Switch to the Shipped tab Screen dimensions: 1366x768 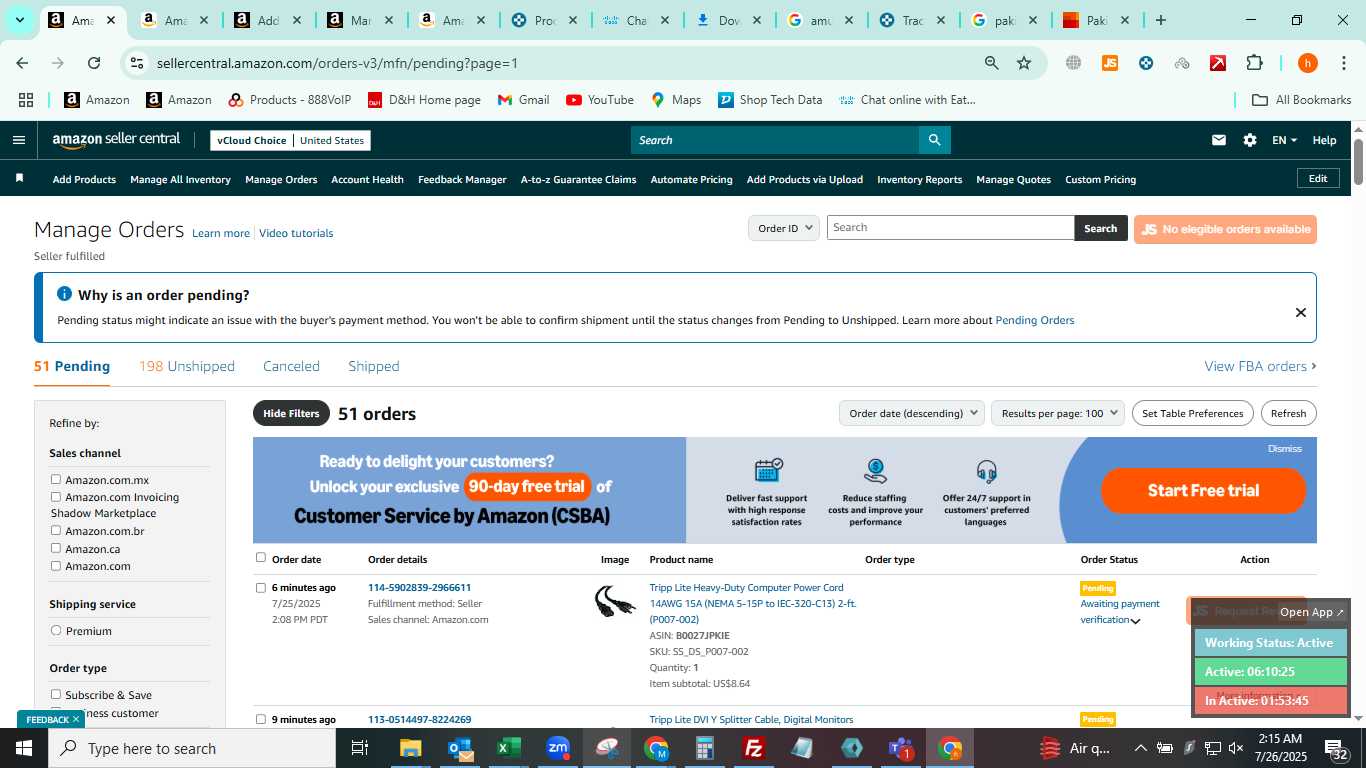(x=374, y=366)
